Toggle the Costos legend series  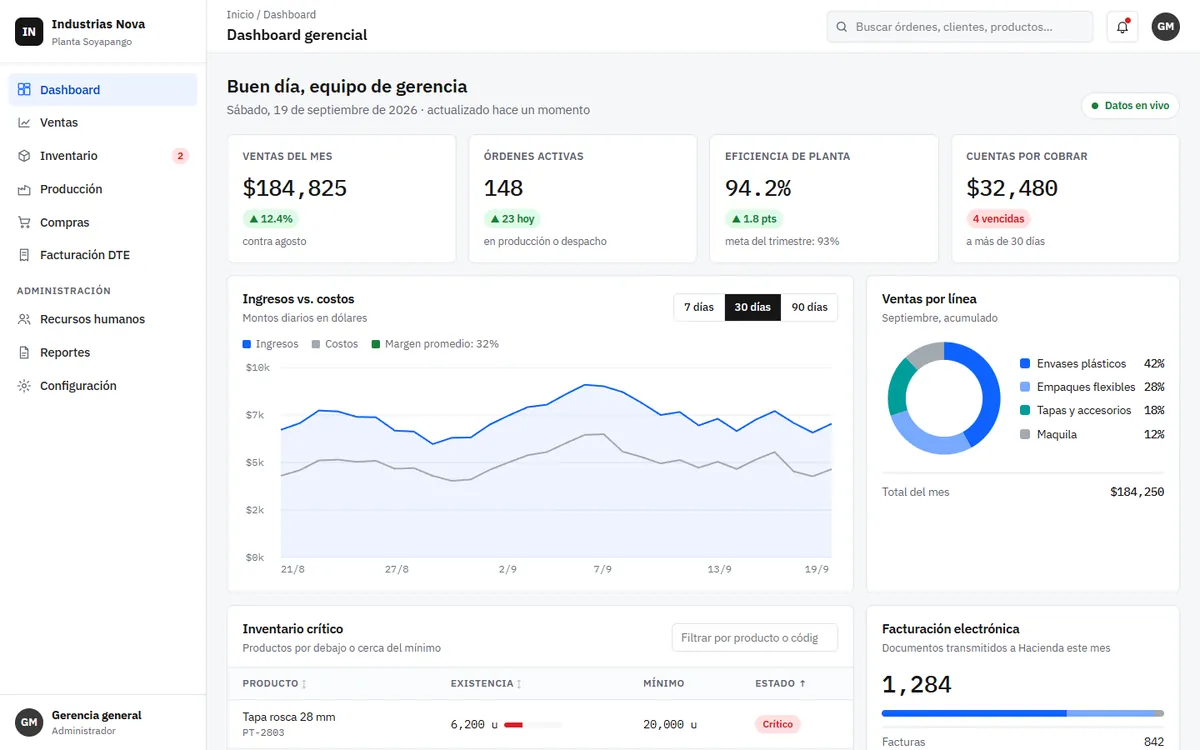[335, 344]
